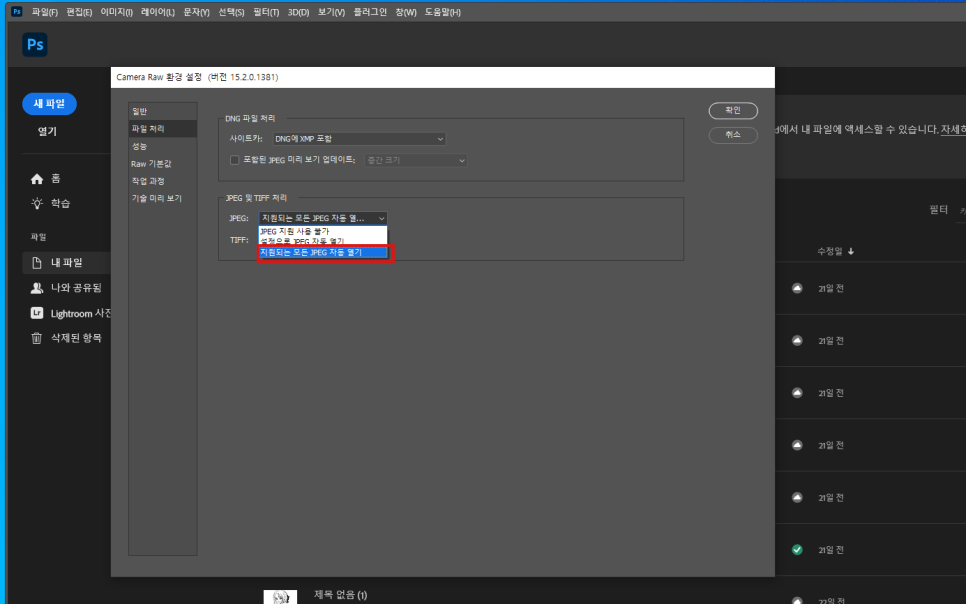Viewport: 966px width, 604px height.
Task: Select Raw 기본값 preferences category
Action: coord(163,164)
